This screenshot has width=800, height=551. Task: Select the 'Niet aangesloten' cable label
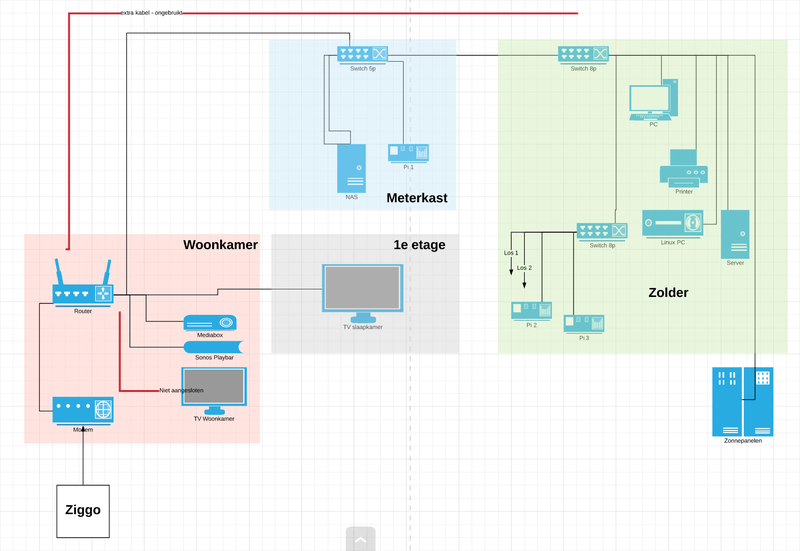[181, 390]
